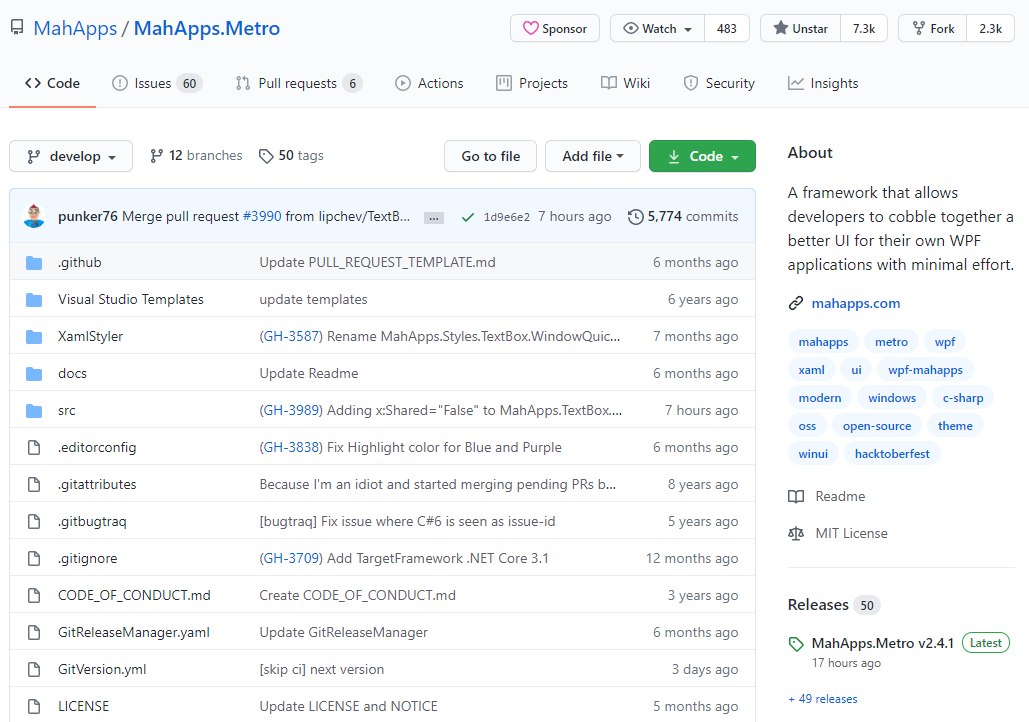View the 12 branches link
1029x722 pixels.
point(196,156)
